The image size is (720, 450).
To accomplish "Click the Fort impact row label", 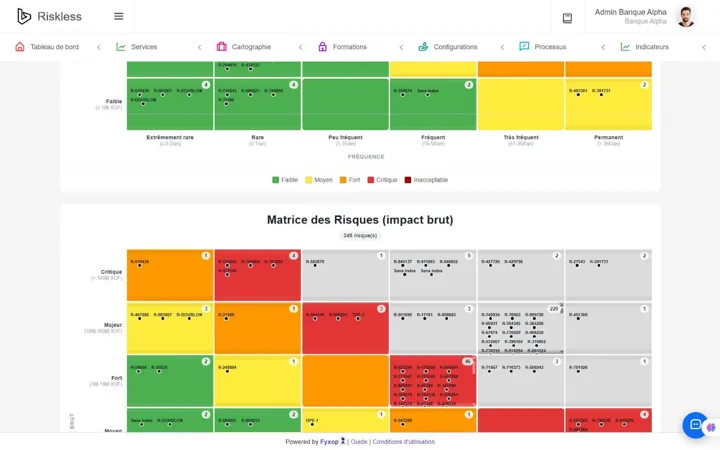I will [117, 378].
